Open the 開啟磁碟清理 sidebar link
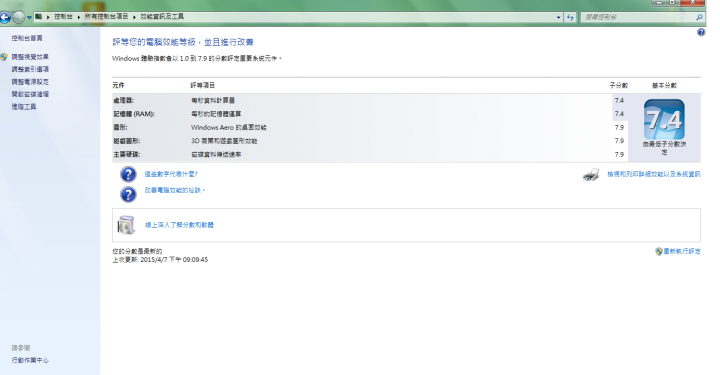720x375 pixels. coord(30,94)
